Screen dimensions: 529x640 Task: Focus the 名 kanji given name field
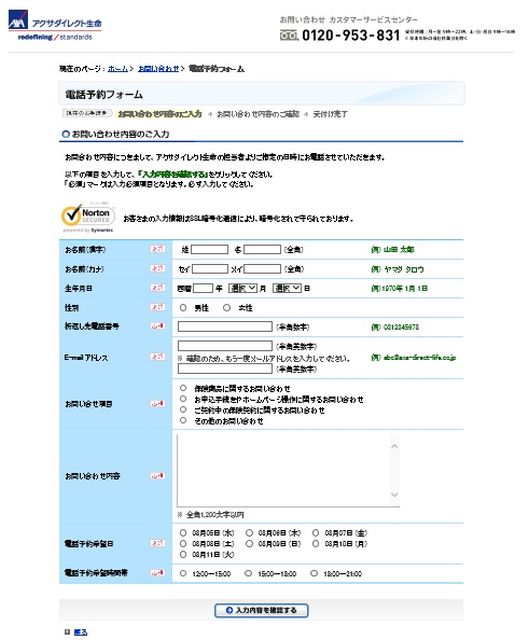click(x=262, y=249)
